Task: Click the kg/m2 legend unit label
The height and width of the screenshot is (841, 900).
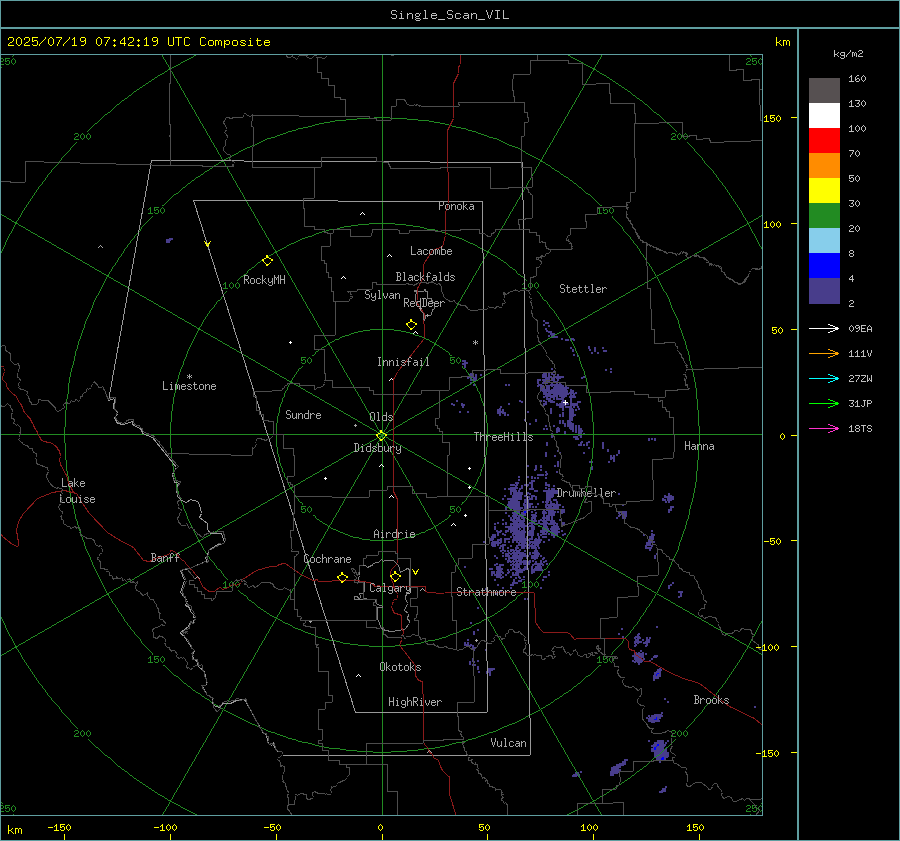Action: [x=848, y=54]
